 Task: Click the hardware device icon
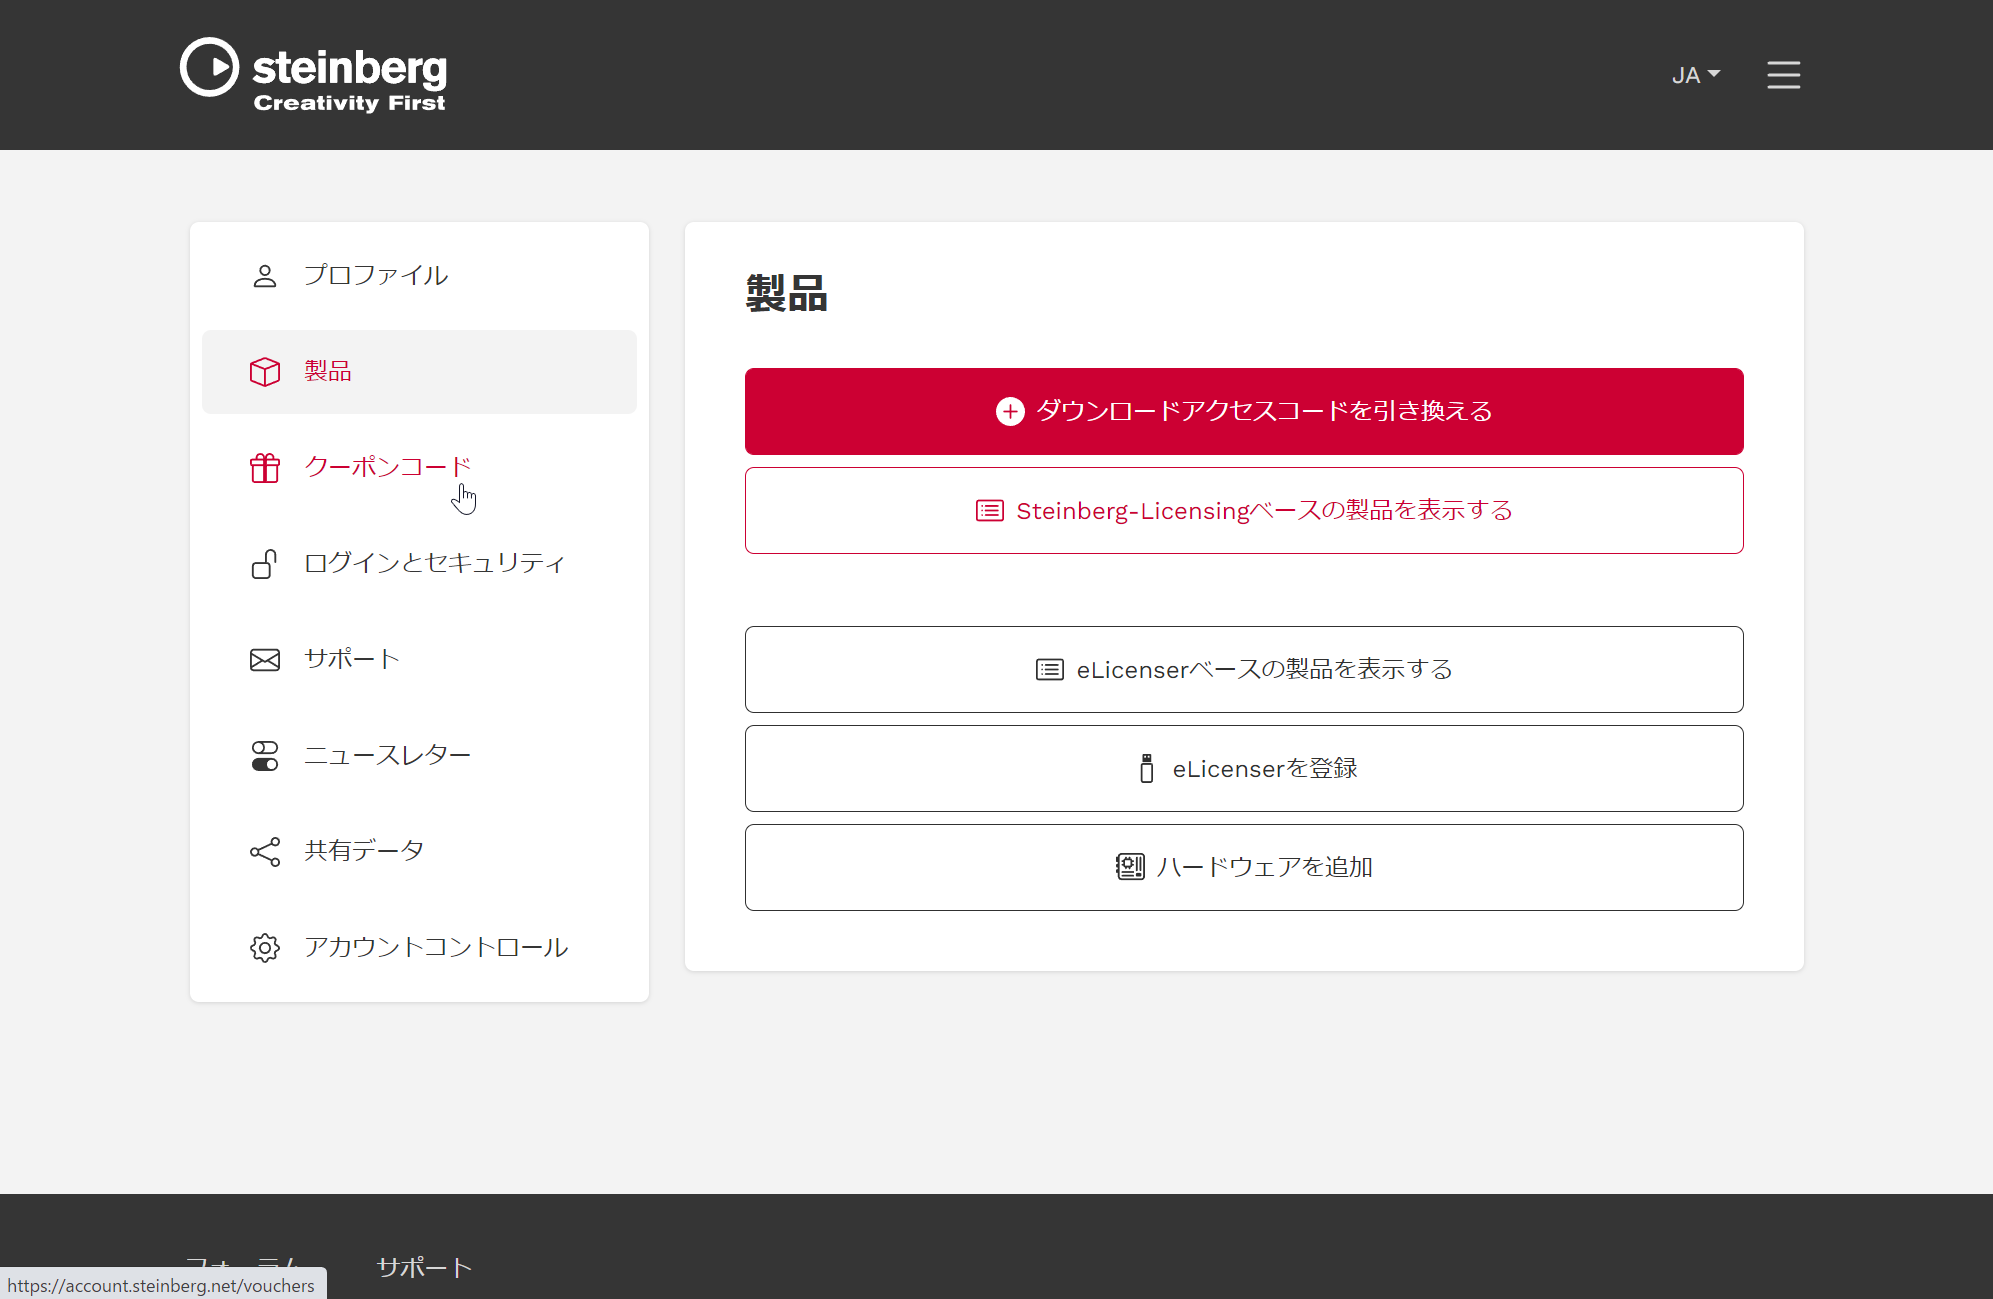(x=1130, y=867)
